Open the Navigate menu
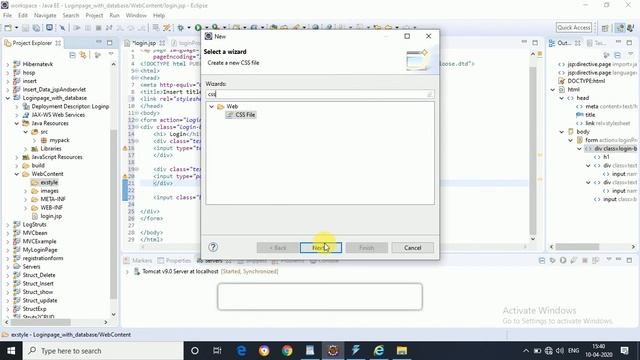This screenshot has height=360, width=640. (x=45, y=16)
